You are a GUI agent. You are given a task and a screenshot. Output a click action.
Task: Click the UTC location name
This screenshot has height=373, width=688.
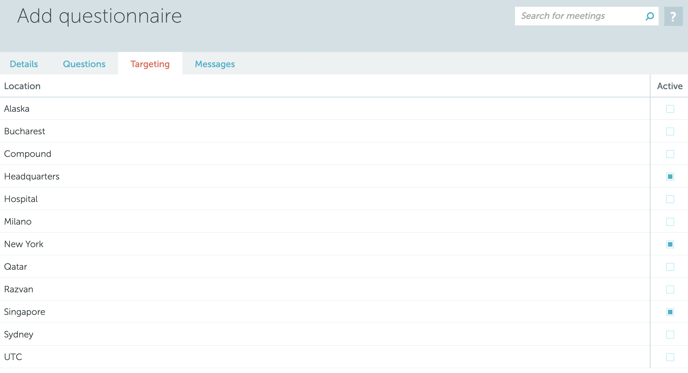(13, 357)
